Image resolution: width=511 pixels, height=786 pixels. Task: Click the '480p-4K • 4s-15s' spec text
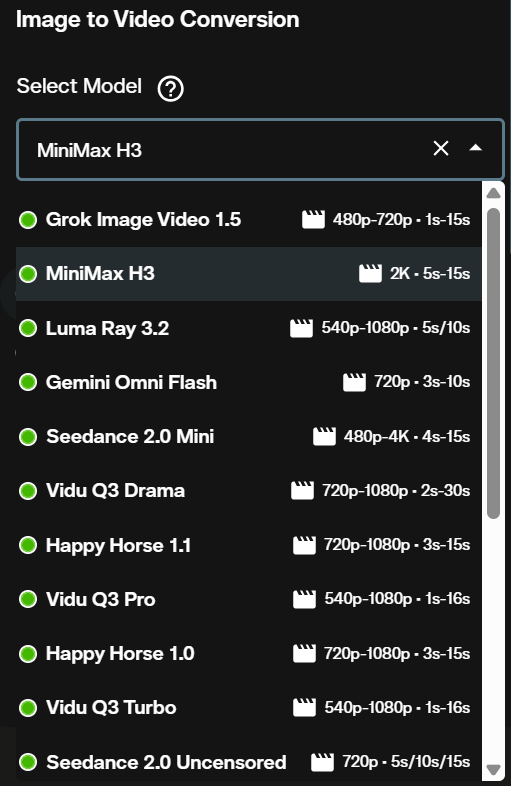(x=407, y=436)
